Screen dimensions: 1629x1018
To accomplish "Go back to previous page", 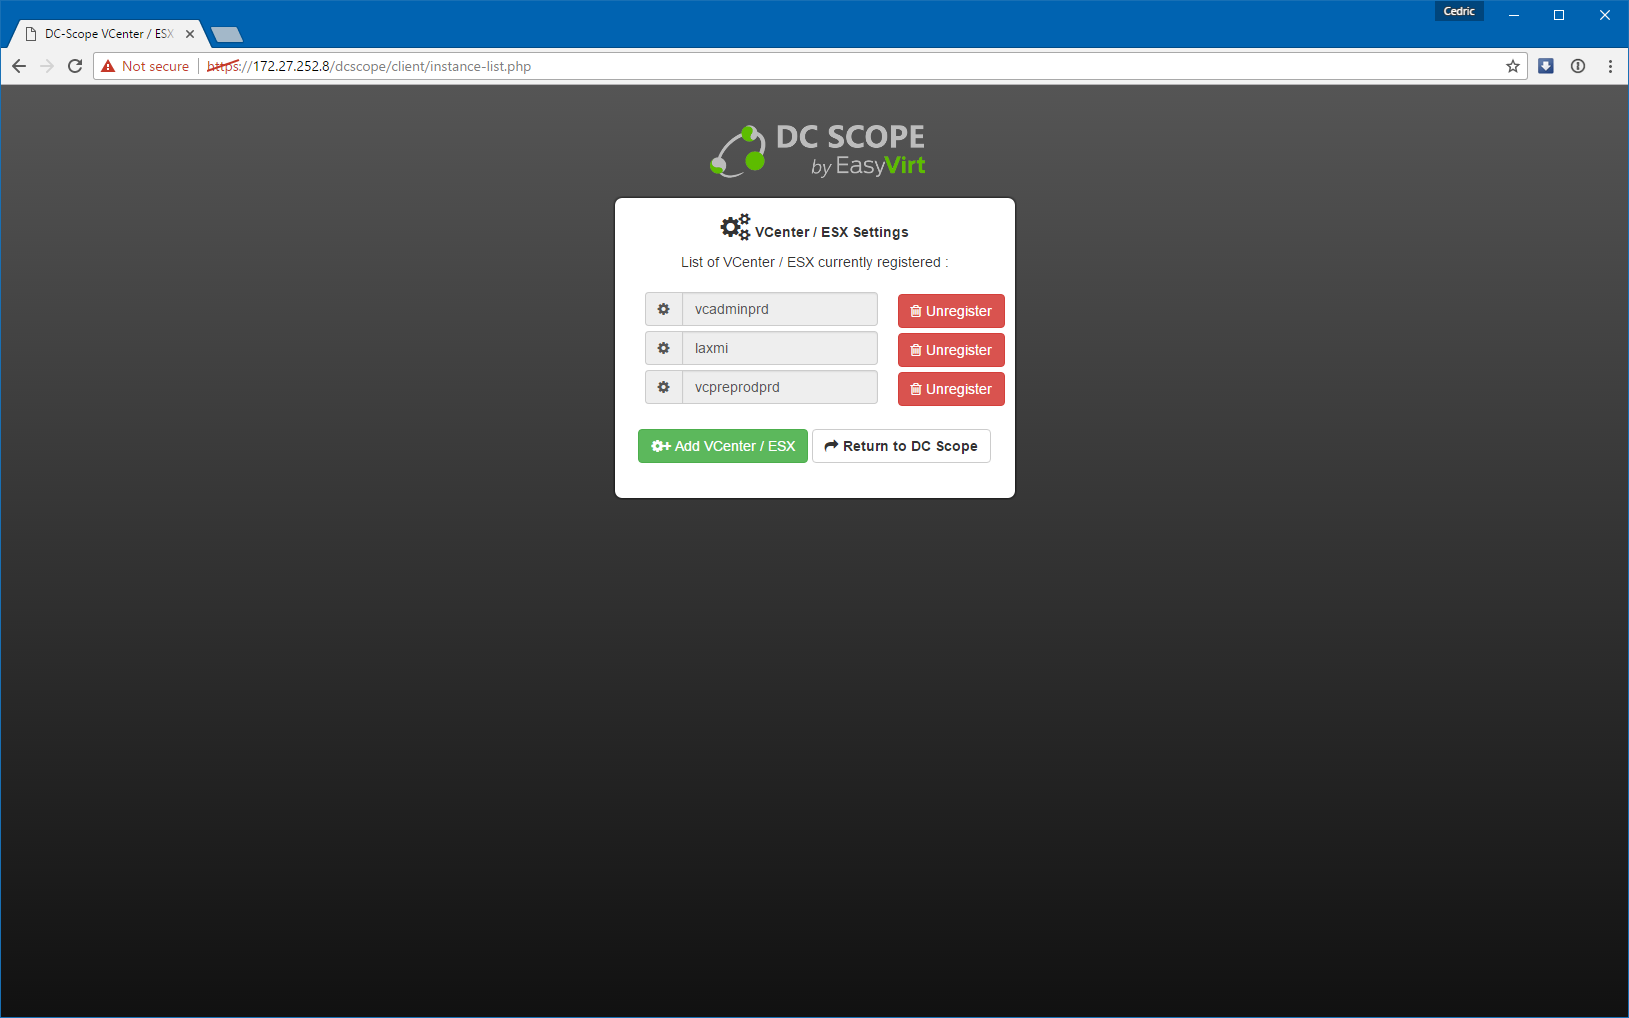I will pos(19,66).
